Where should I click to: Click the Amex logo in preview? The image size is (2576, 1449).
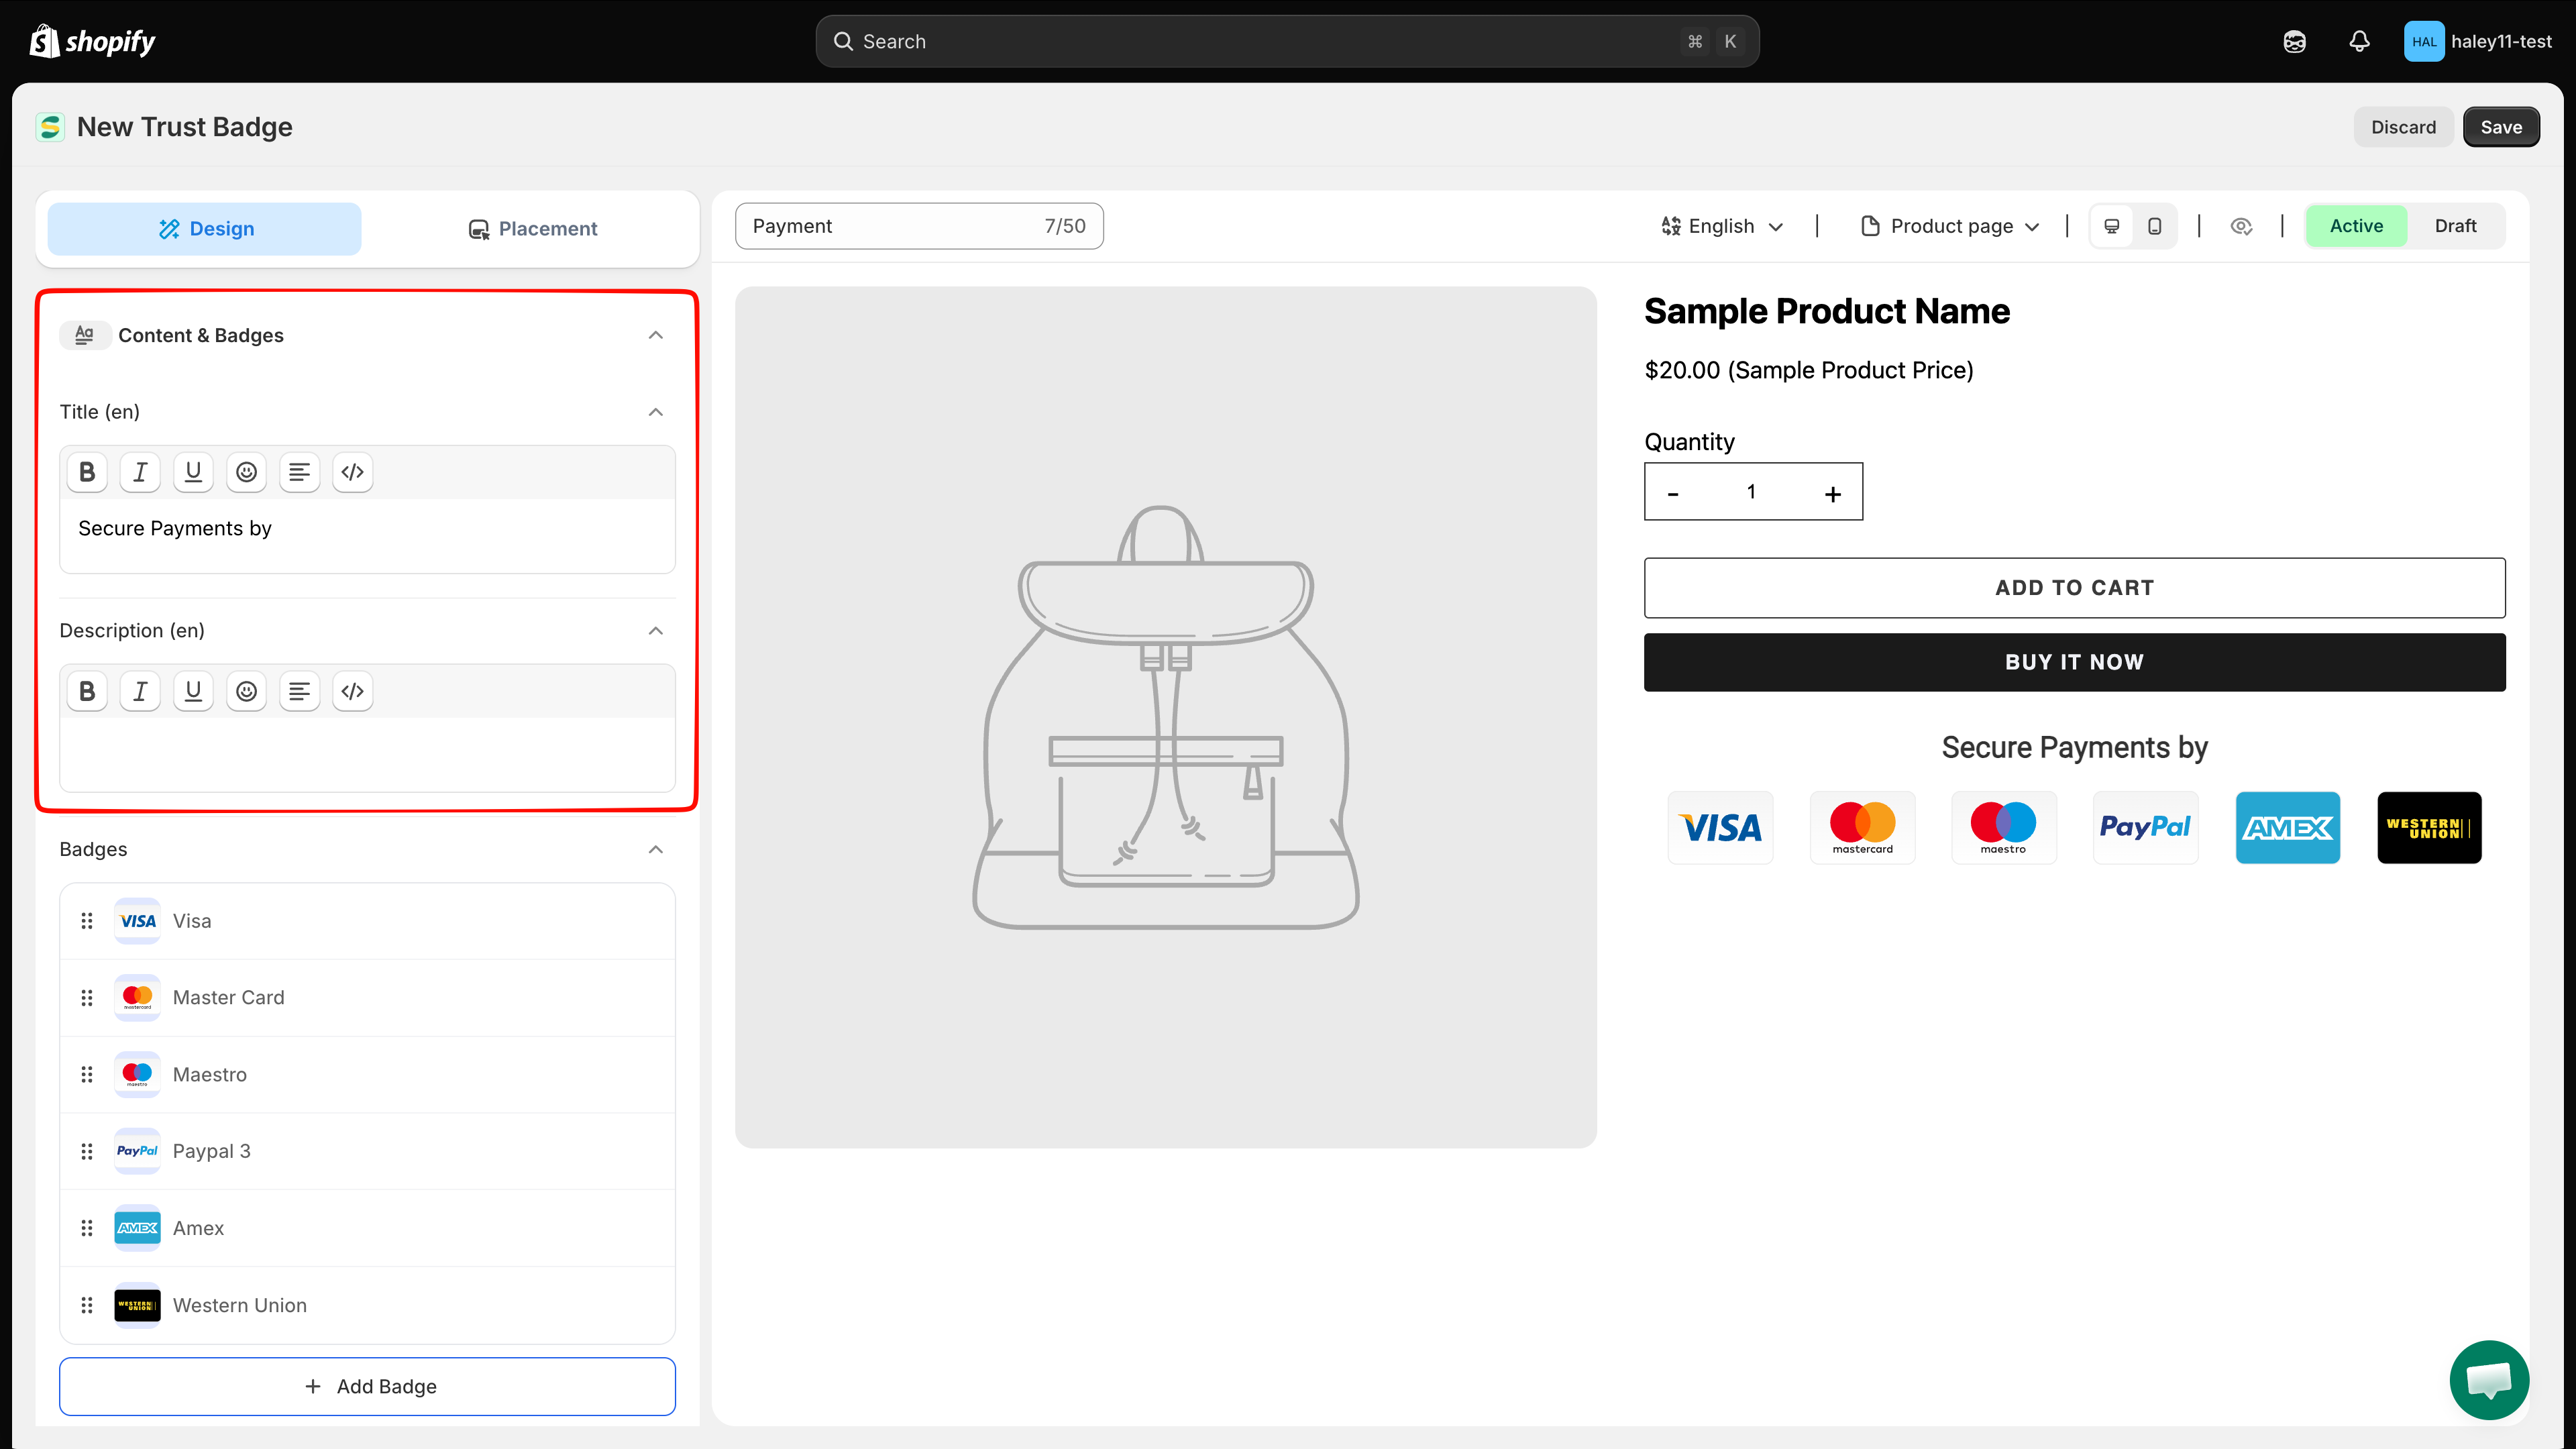click(x=2287, y=828)
